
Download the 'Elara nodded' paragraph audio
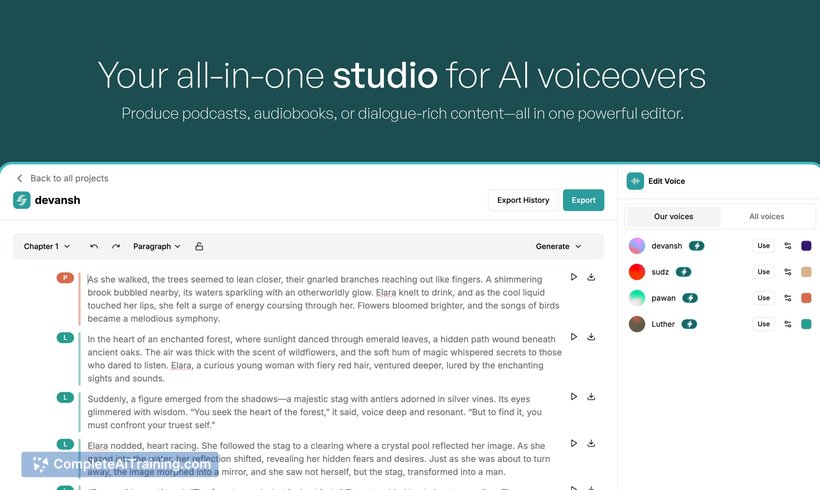point(591,443)
